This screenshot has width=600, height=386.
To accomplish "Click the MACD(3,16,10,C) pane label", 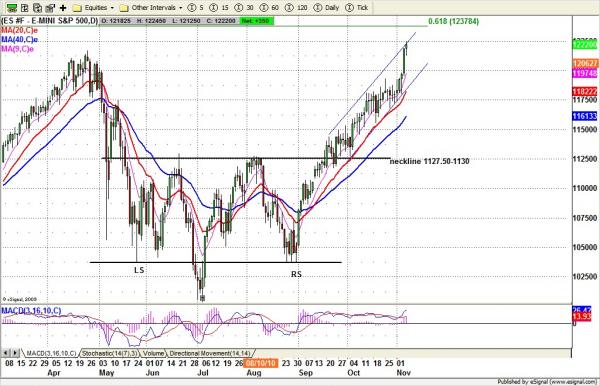I will 31,311.
